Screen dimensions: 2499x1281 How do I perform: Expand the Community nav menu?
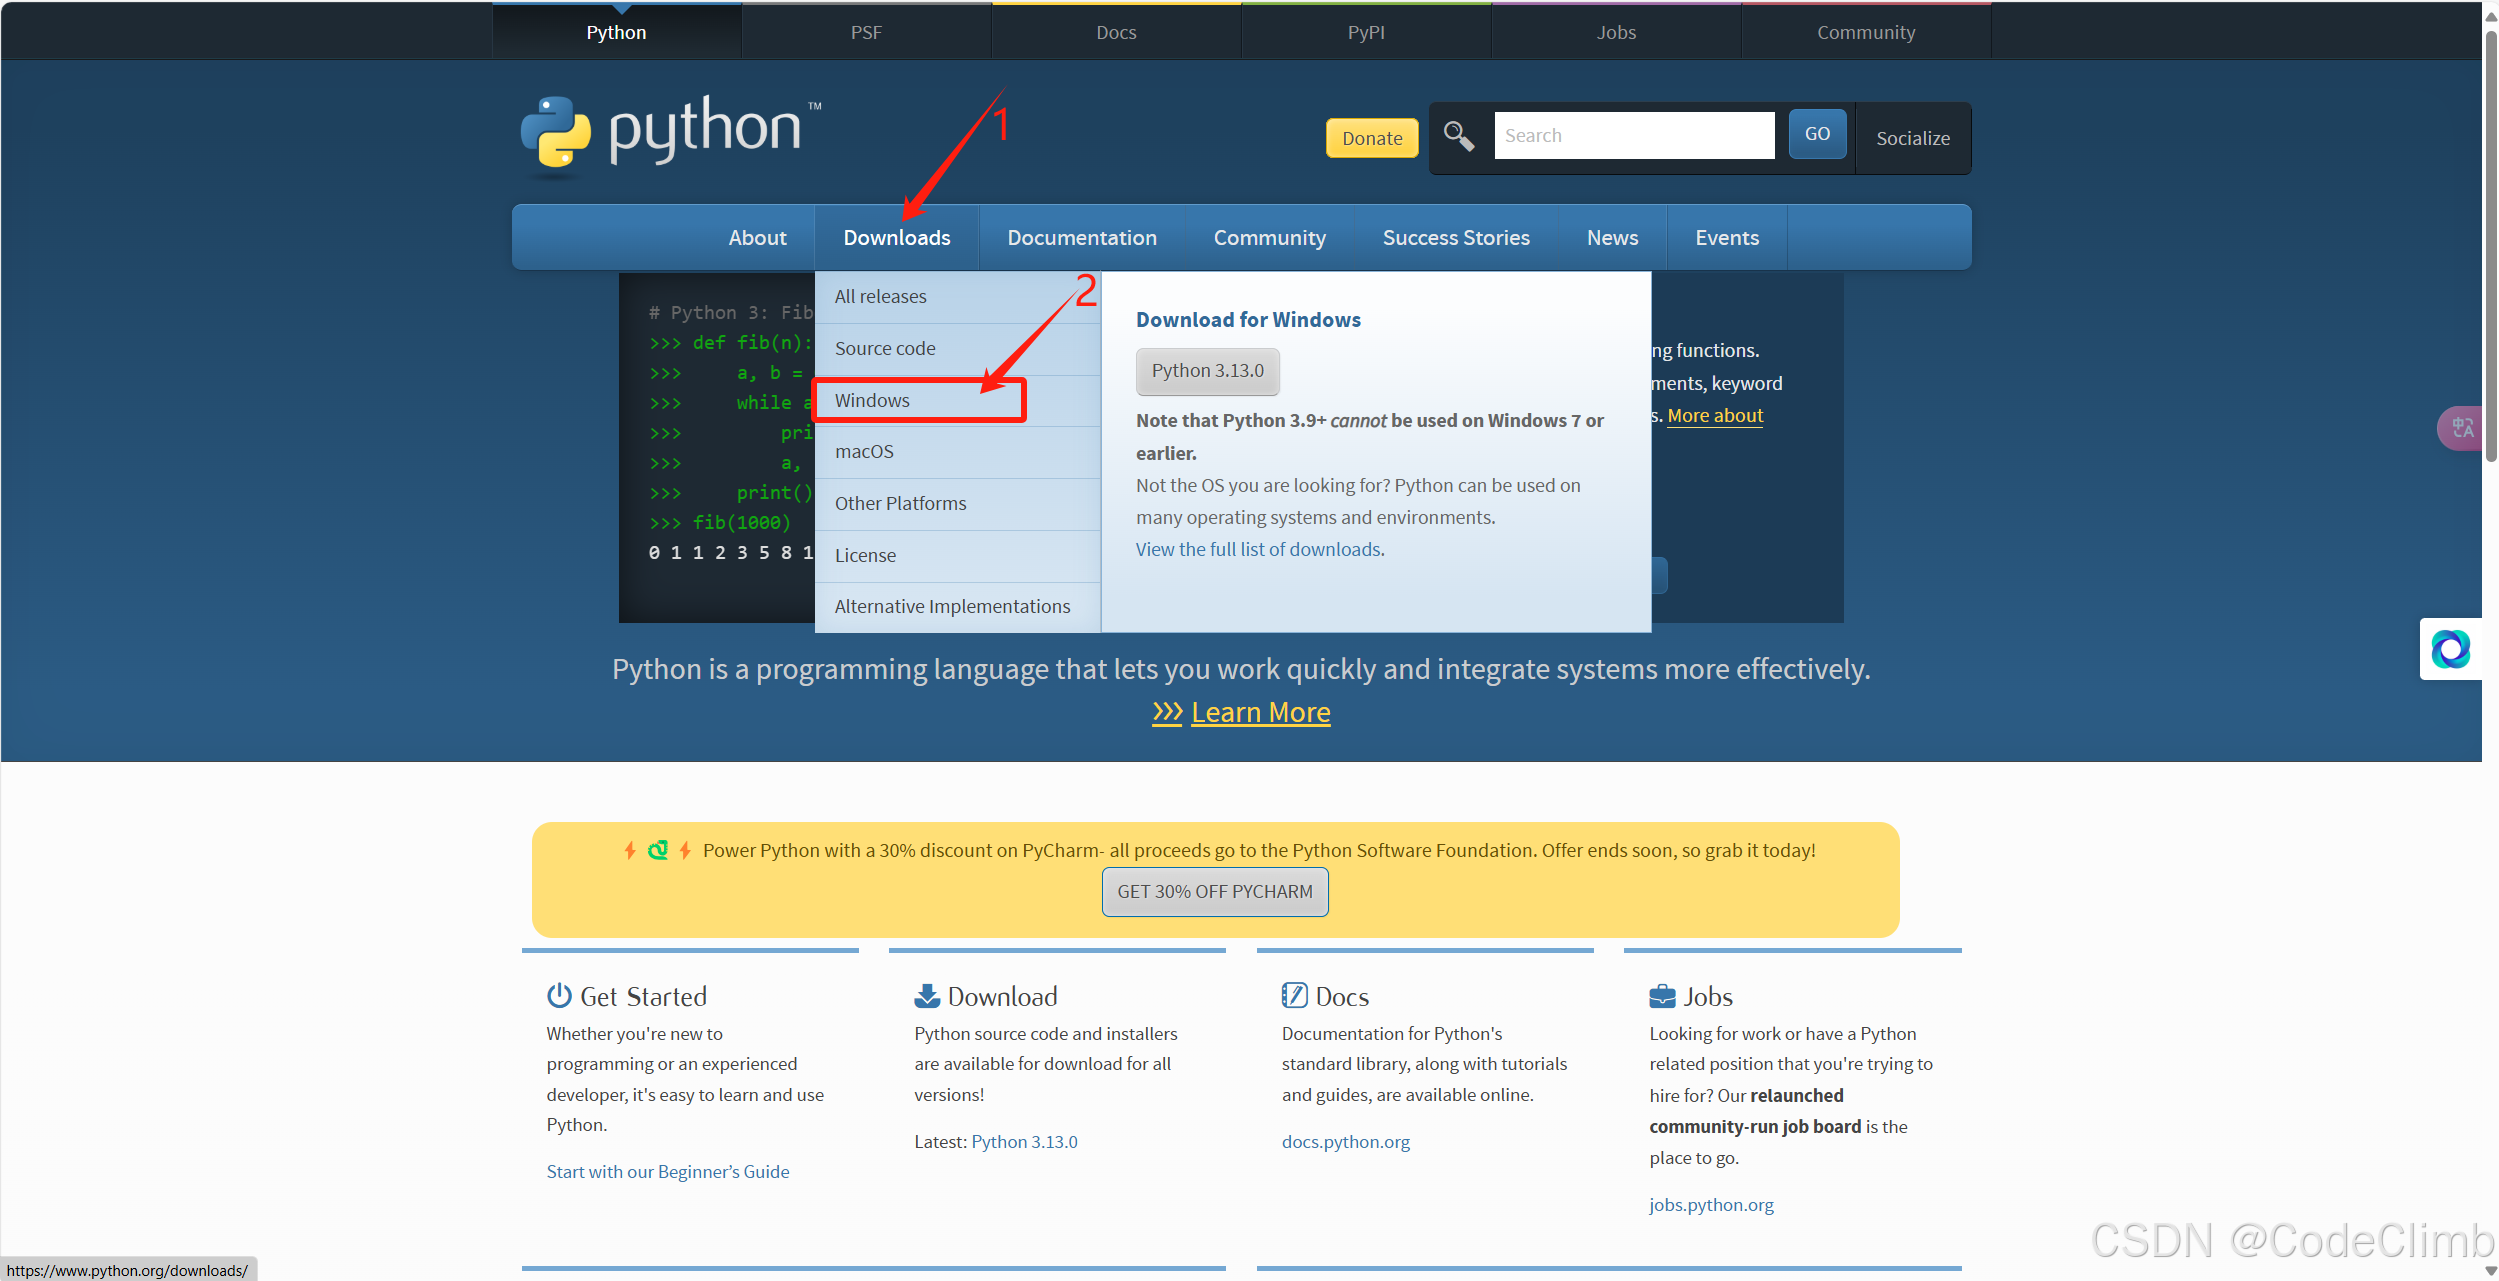[x=1269, y=238]
